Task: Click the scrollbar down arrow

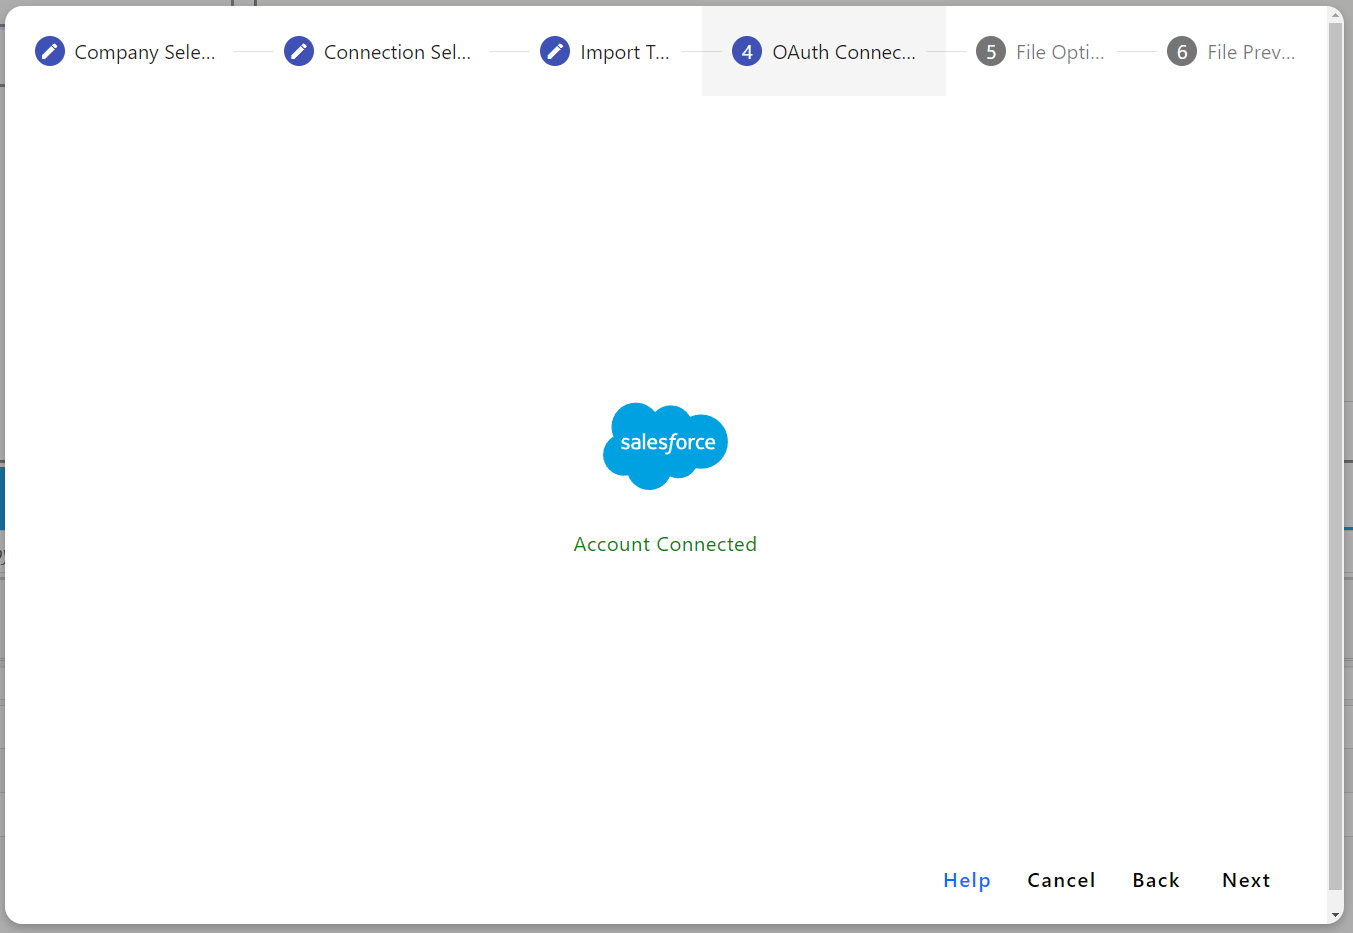Action: [x=1336, y=916]
